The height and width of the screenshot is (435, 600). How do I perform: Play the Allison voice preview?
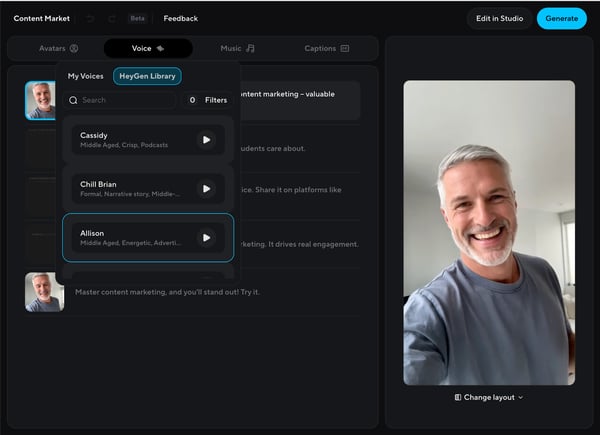[206, 238]
